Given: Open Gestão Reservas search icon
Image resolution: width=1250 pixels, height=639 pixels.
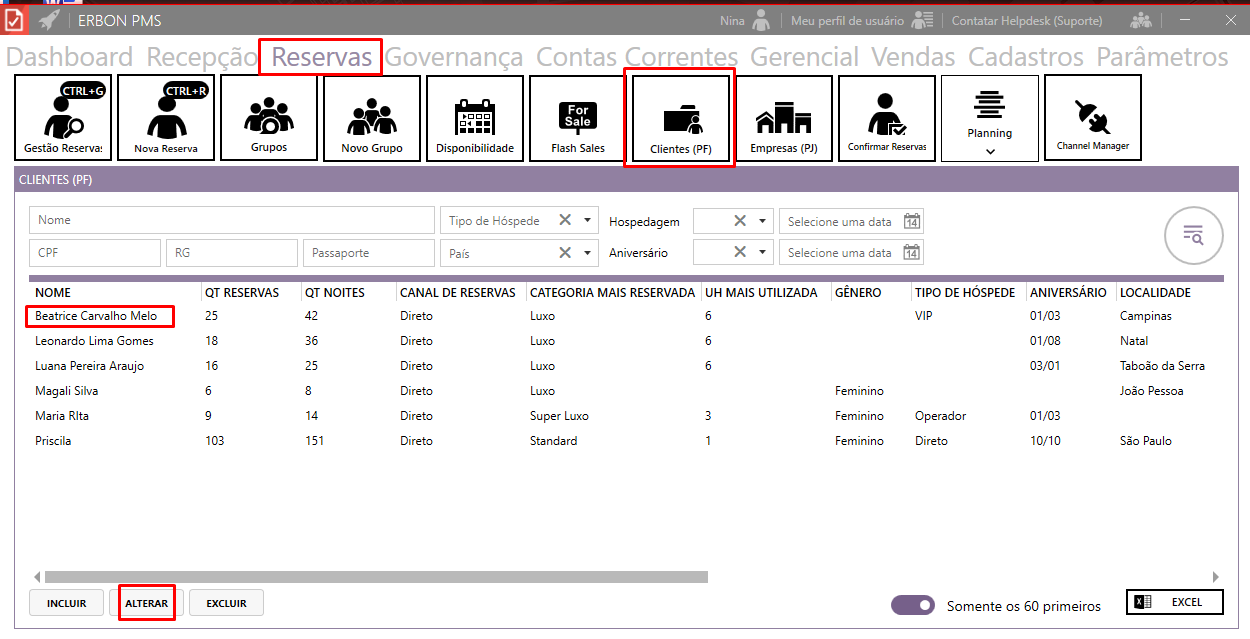Looking at the screenshot, I should point(63,118).
